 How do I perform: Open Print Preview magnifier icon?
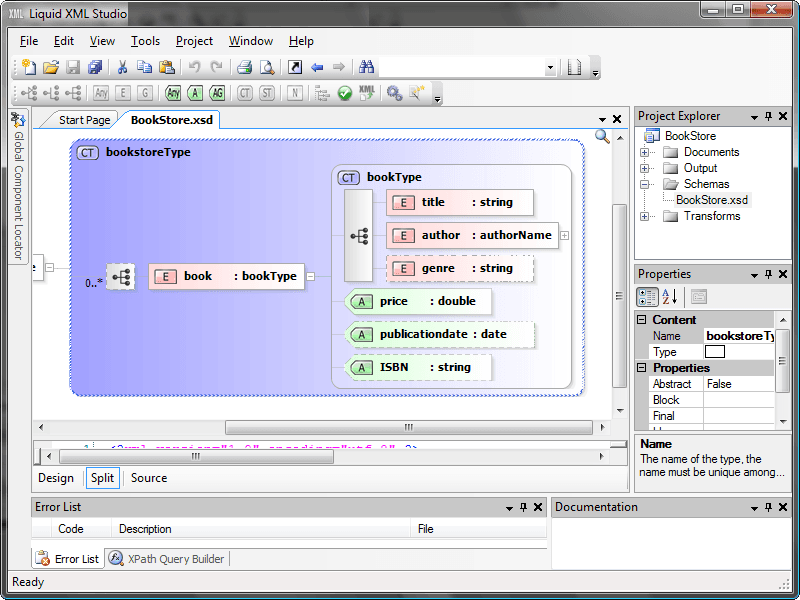pos(267,67)
